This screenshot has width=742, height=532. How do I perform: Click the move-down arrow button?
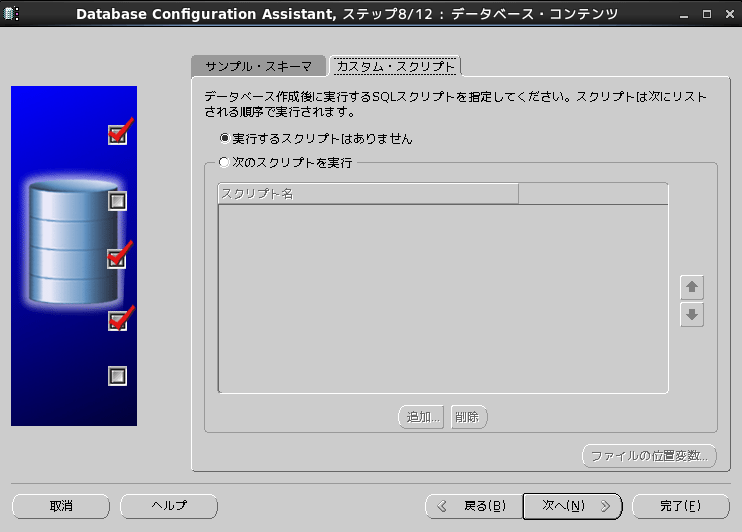pyautogui.click(x=691, y=315)
